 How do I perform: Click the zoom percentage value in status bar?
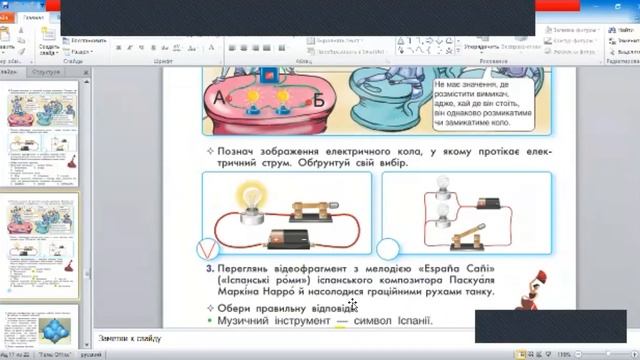pyautogui.click(x=564, y=355)
